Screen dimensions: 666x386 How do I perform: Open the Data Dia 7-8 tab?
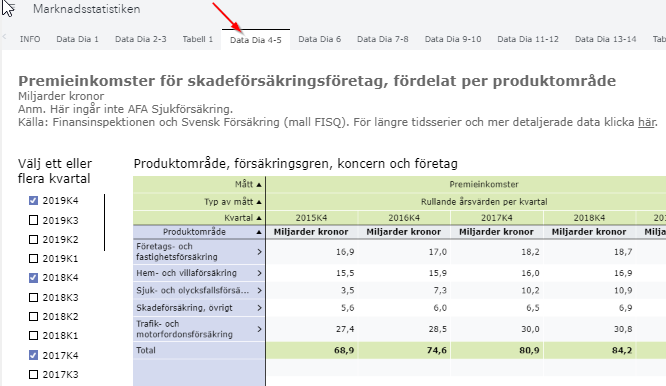[383, 39]
